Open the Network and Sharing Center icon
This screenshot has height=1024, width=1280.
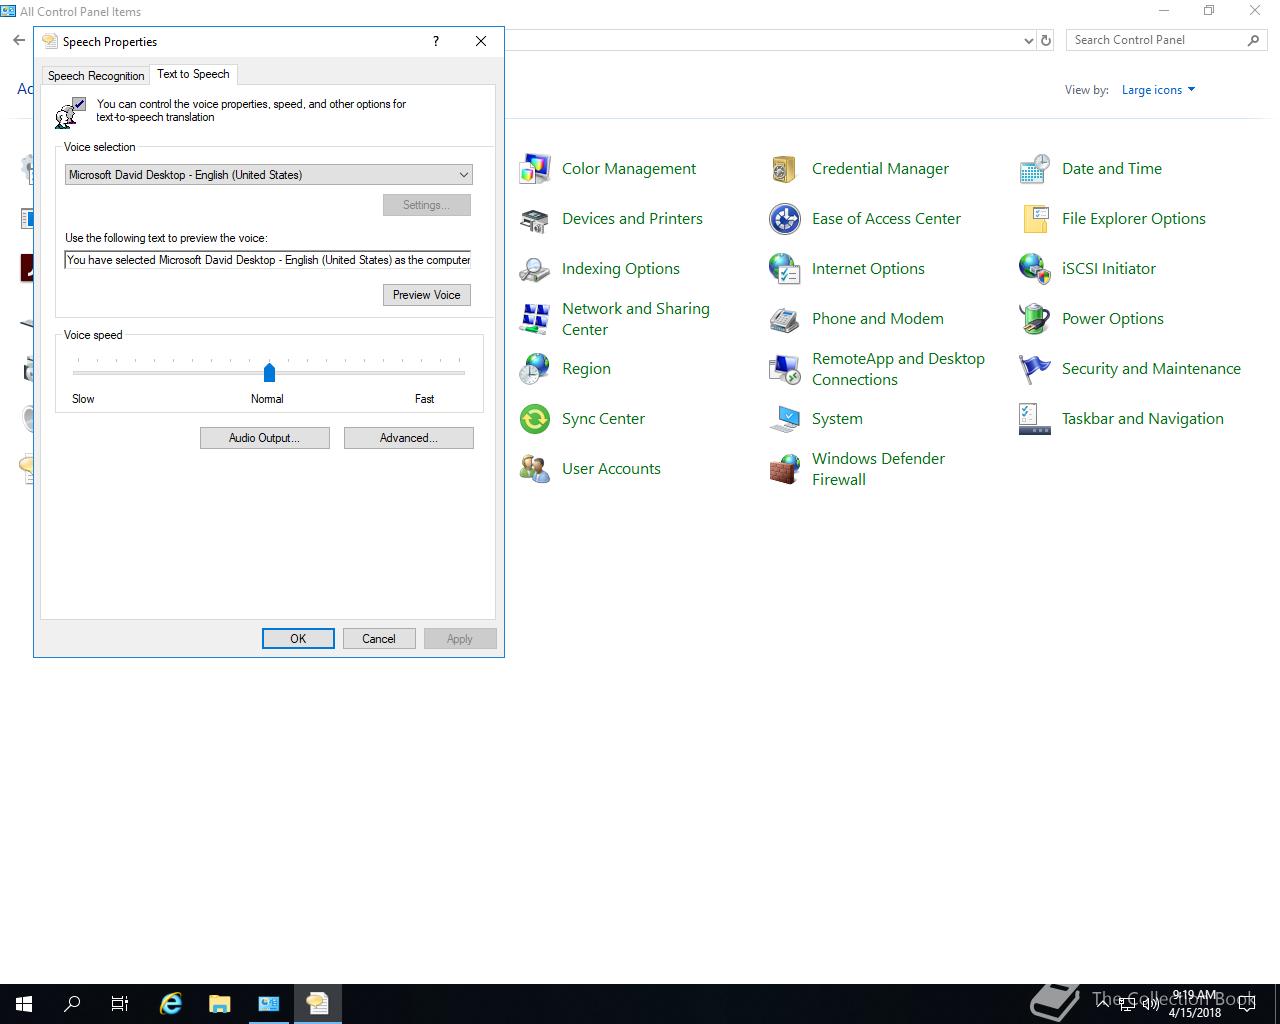click(535, 319)
